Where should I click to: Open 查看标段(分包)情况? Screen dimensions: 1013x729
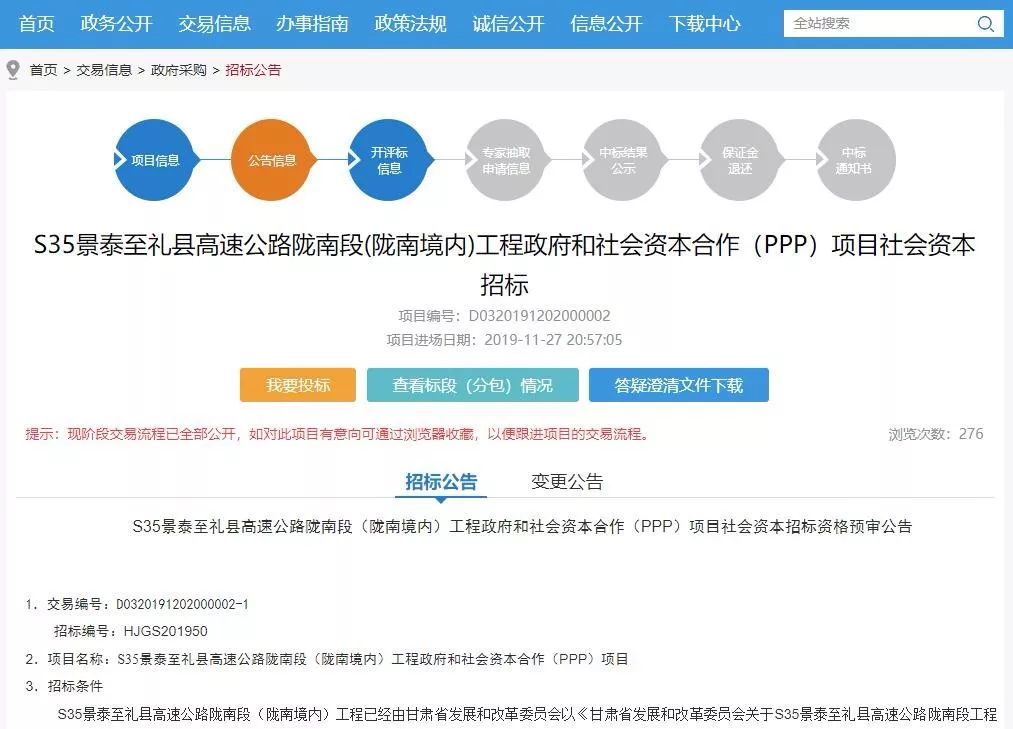[x=471, y=384]
